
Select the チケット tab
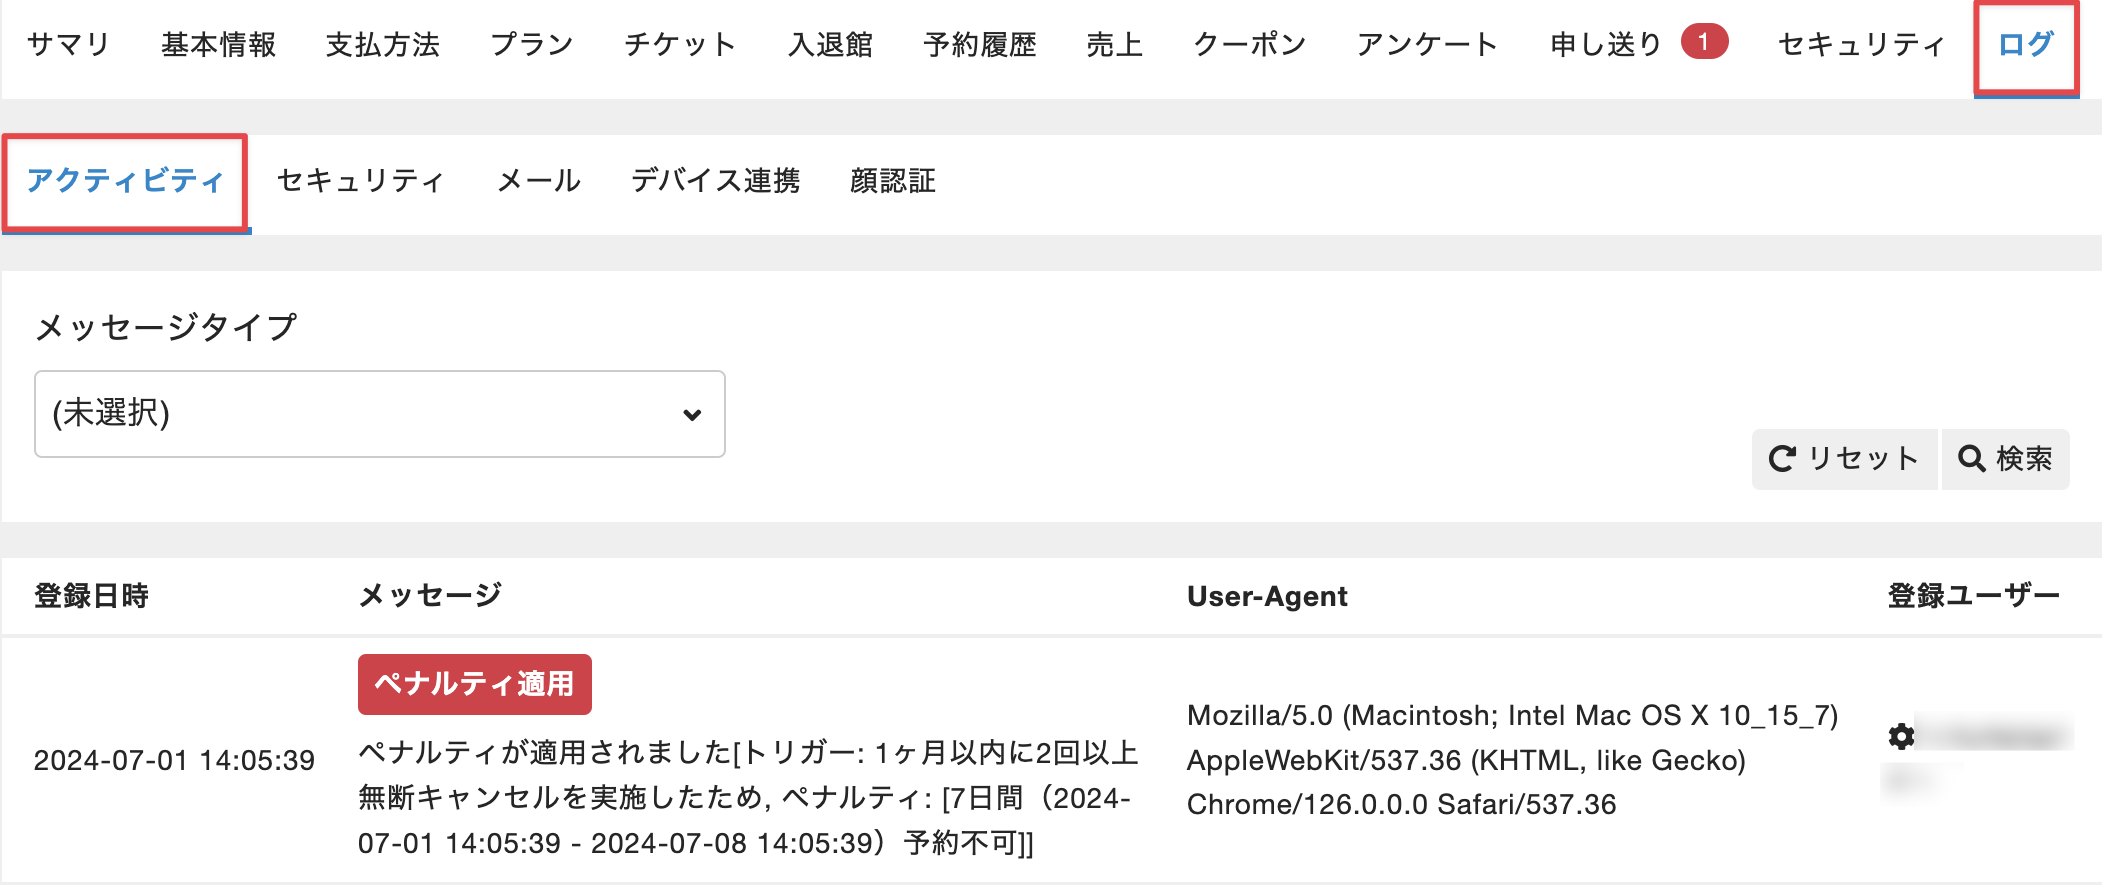coord(680,45)
